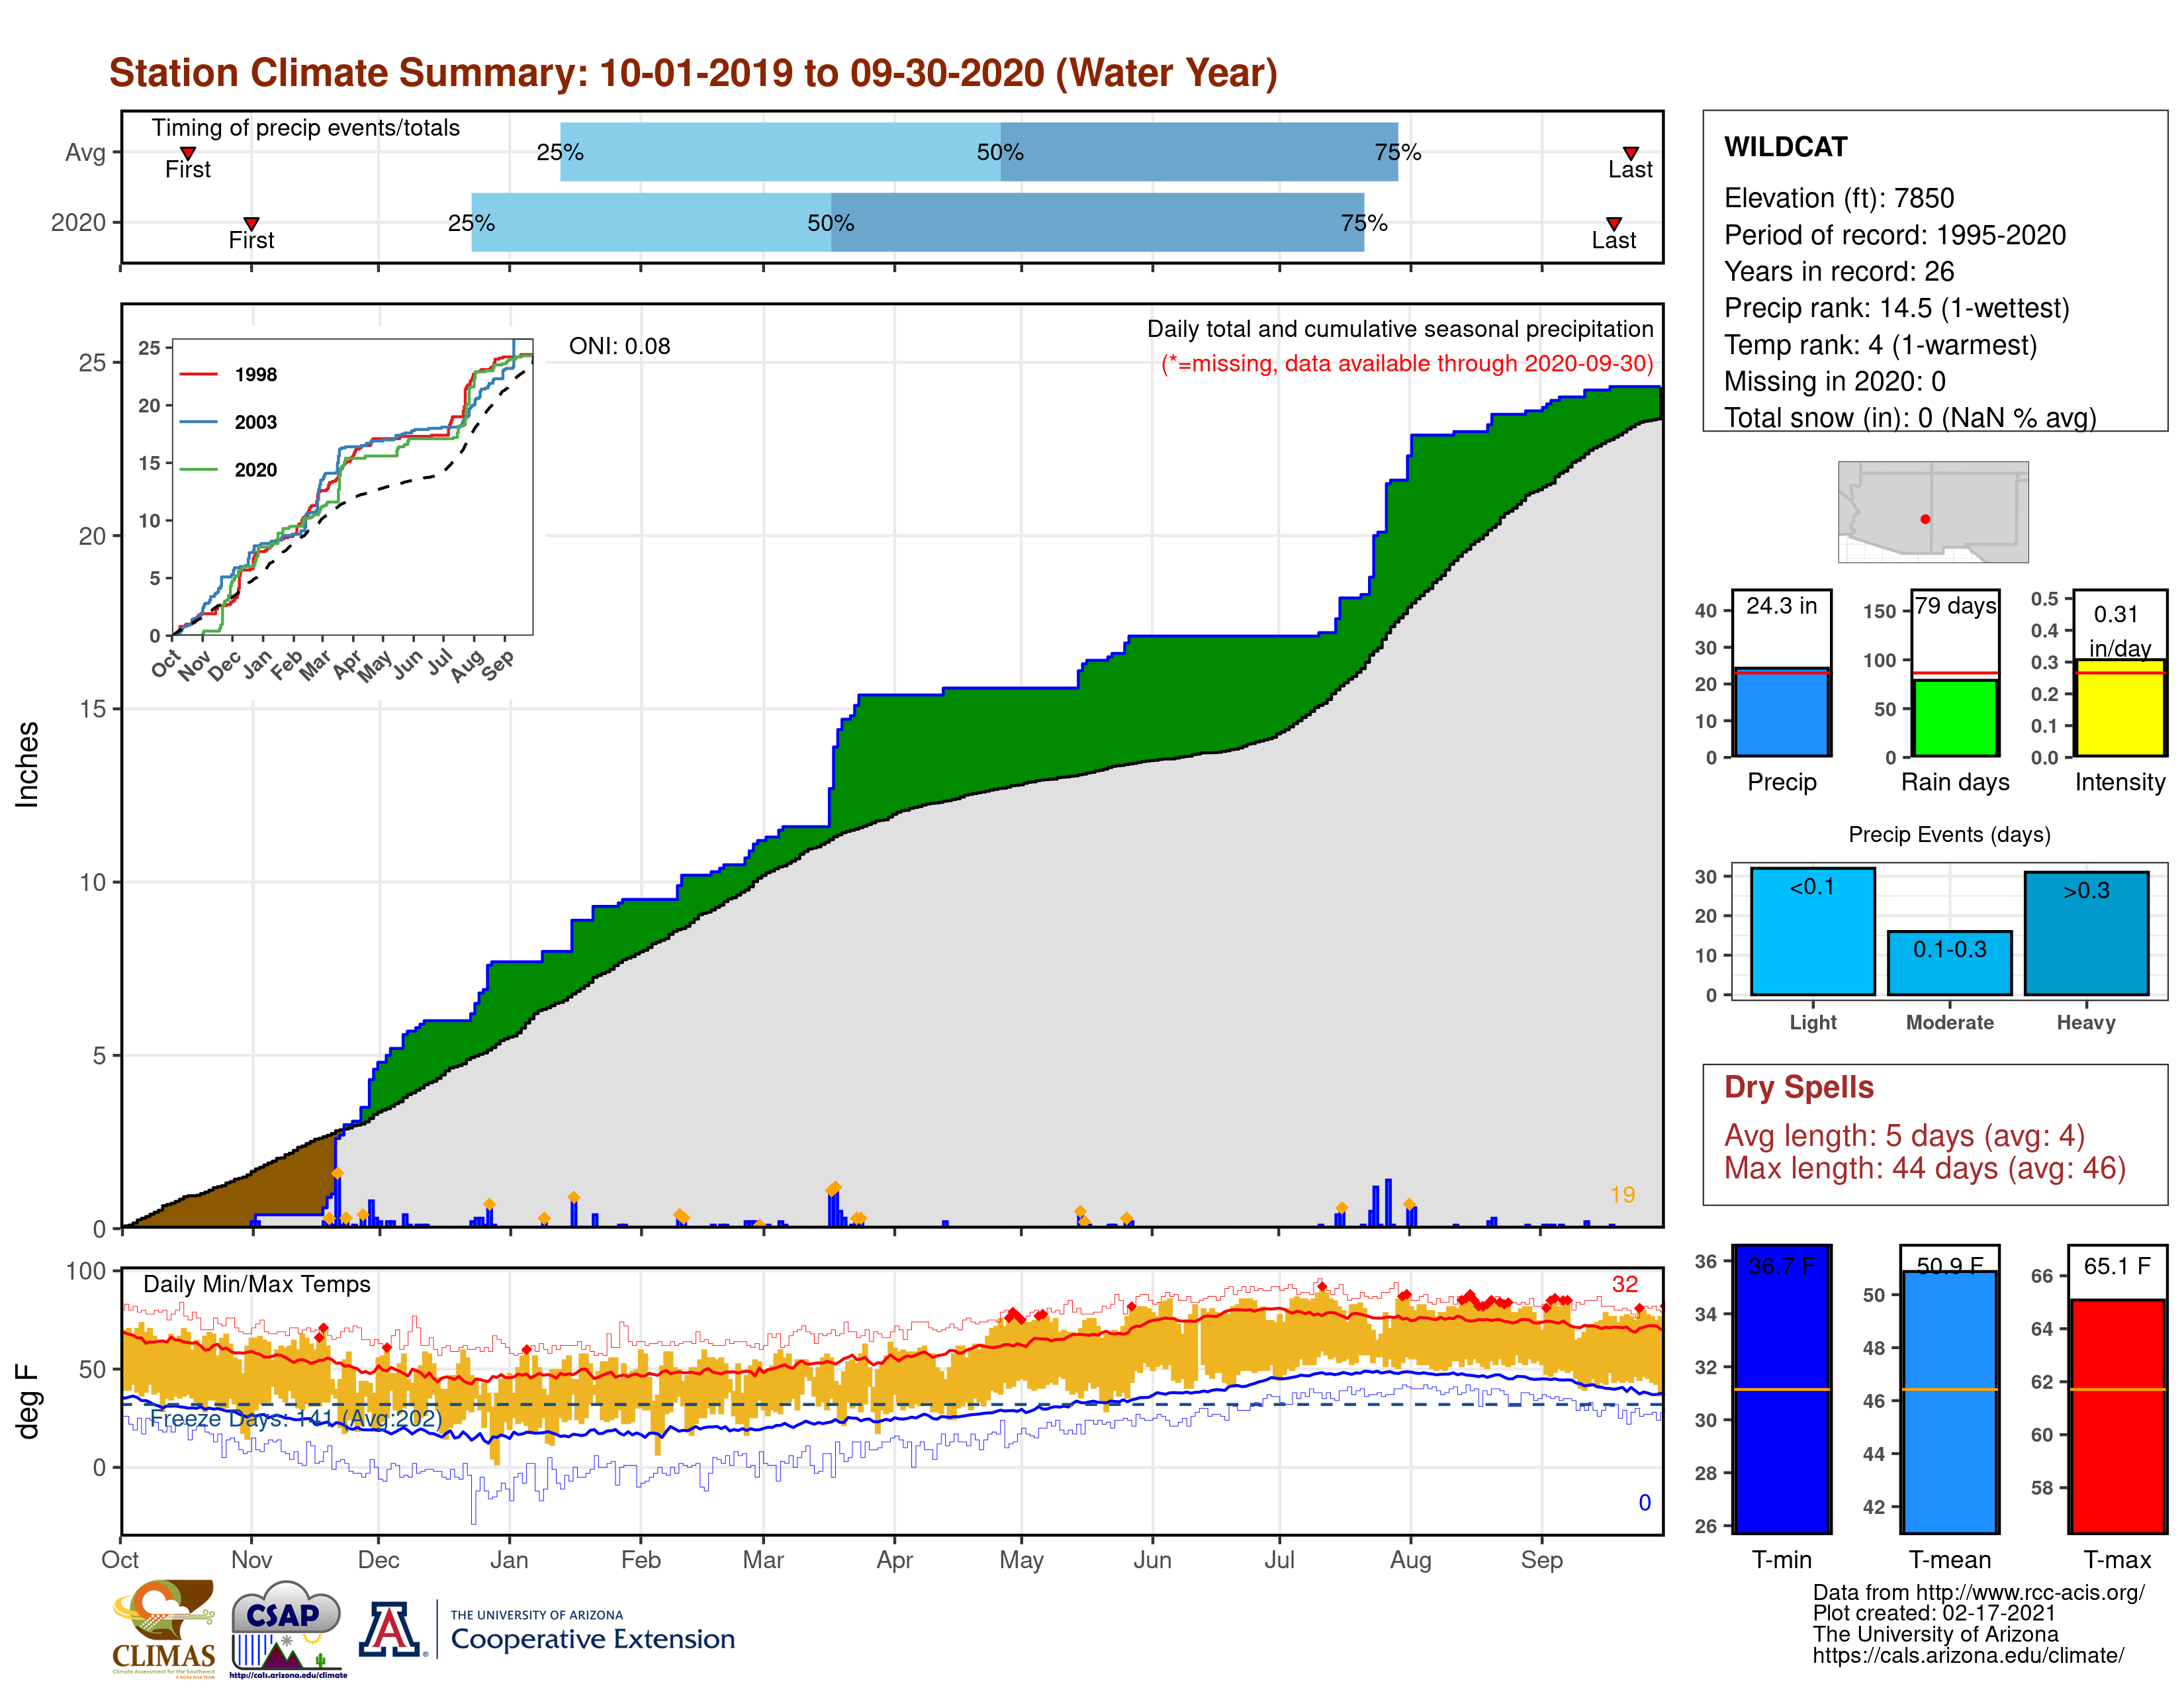Click 'Temp rank: 4 (1-warmest)' text

[x=1880, y=345]
